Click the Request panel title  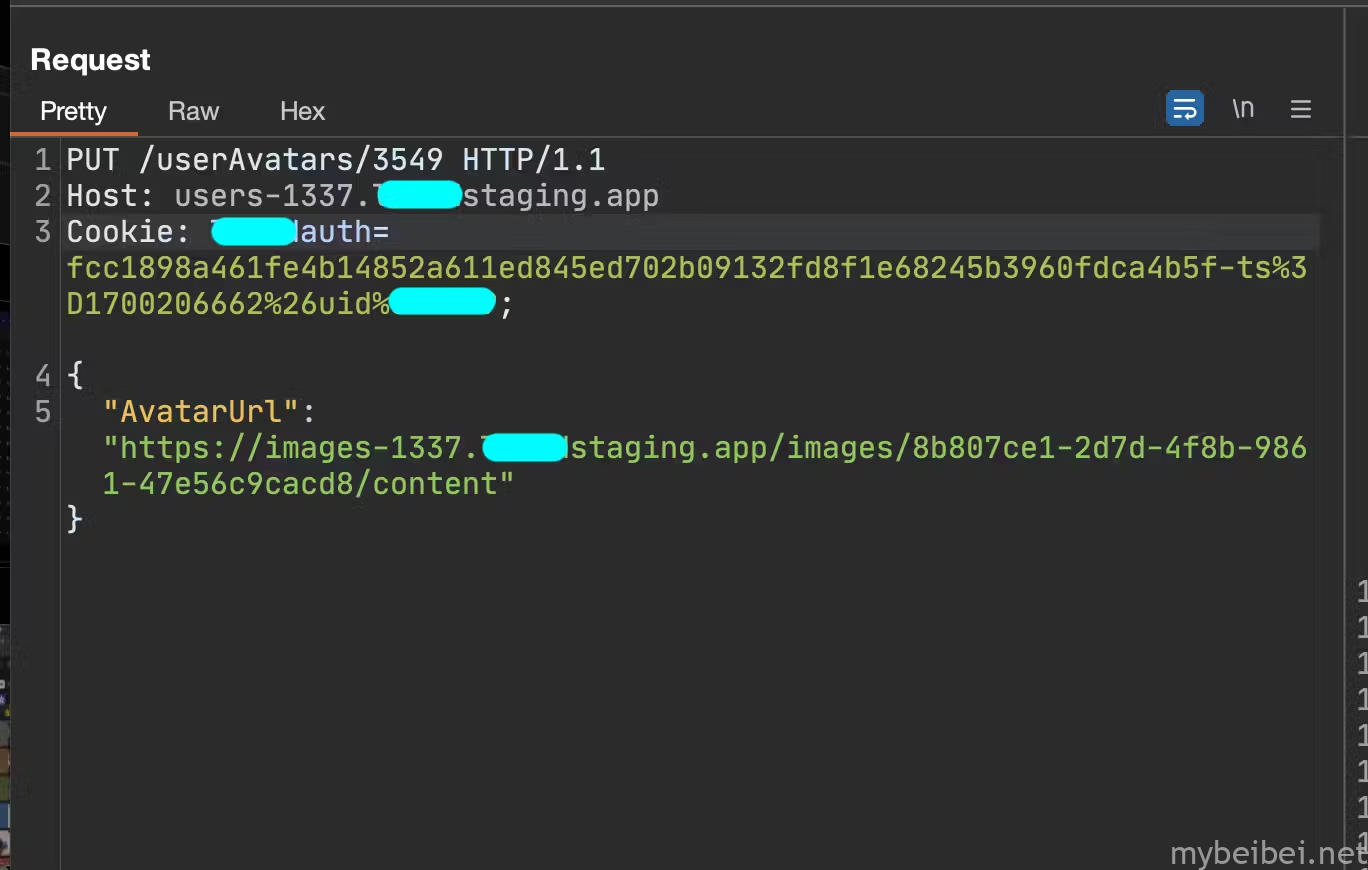pyautogui.click(x=90, y=60)
